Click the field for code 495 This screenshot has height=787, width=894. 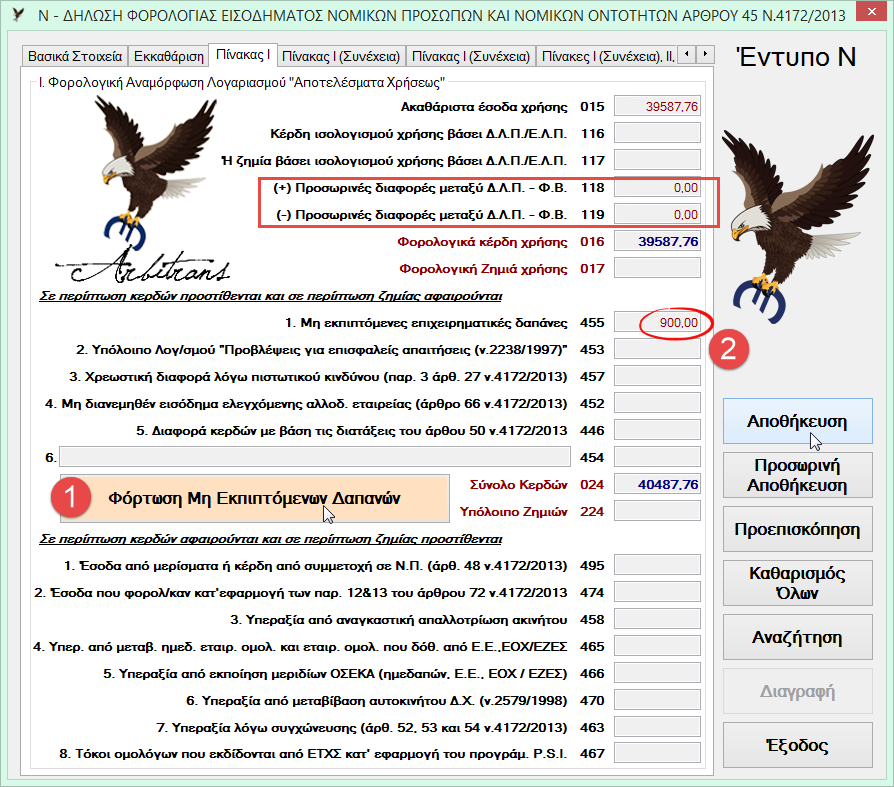pos(657,565)
